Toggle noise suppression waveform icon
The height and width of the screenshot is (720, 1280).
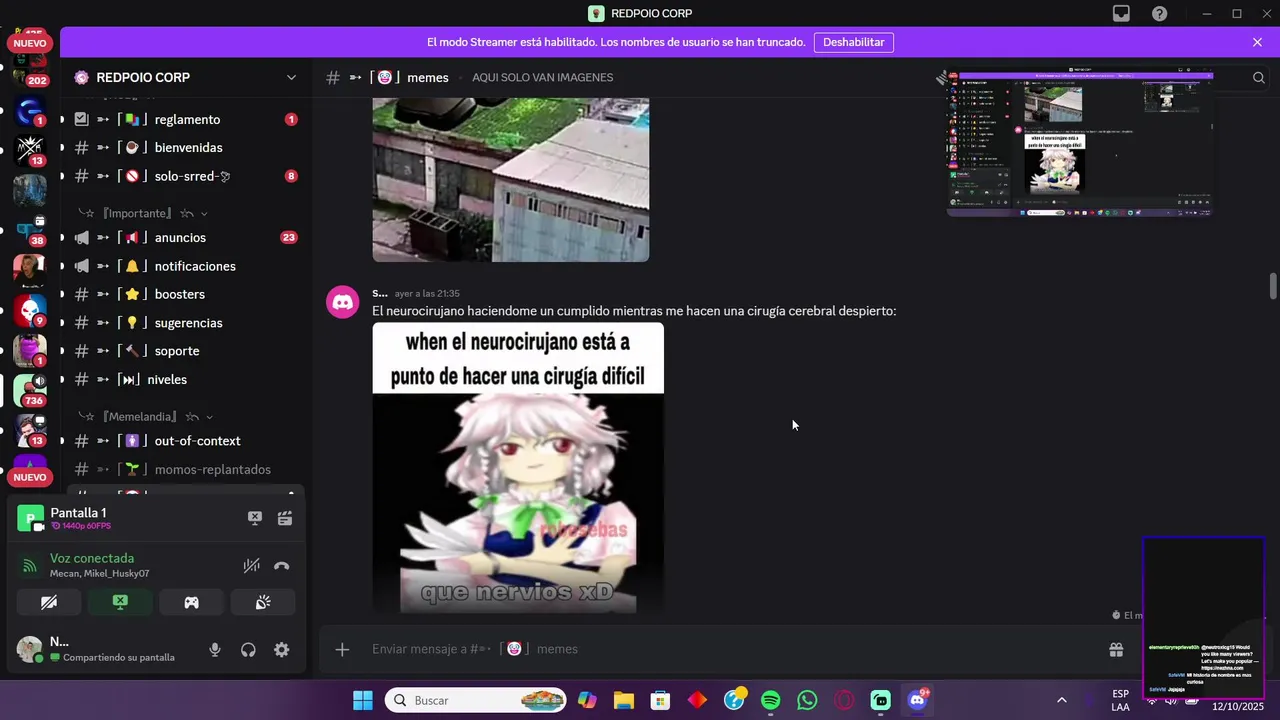pyautogui.click(x=252, y=566)
